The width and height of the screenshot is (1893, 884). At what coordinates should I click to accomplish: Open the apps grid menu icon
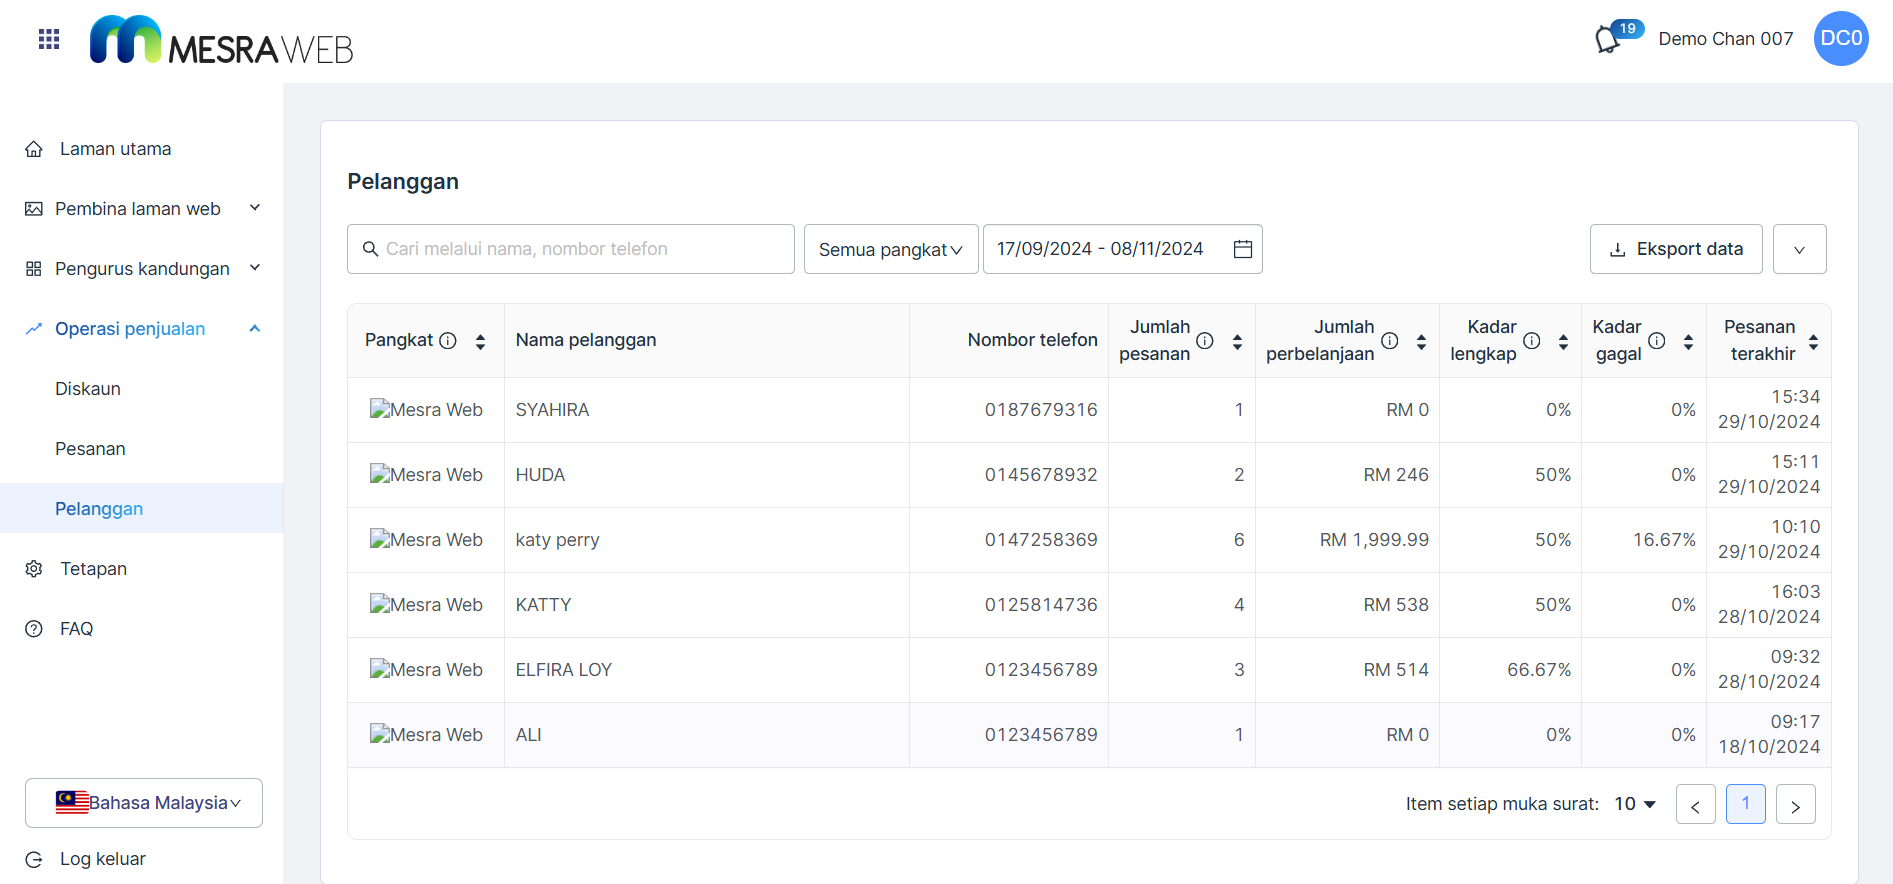(x=49, y=39)
